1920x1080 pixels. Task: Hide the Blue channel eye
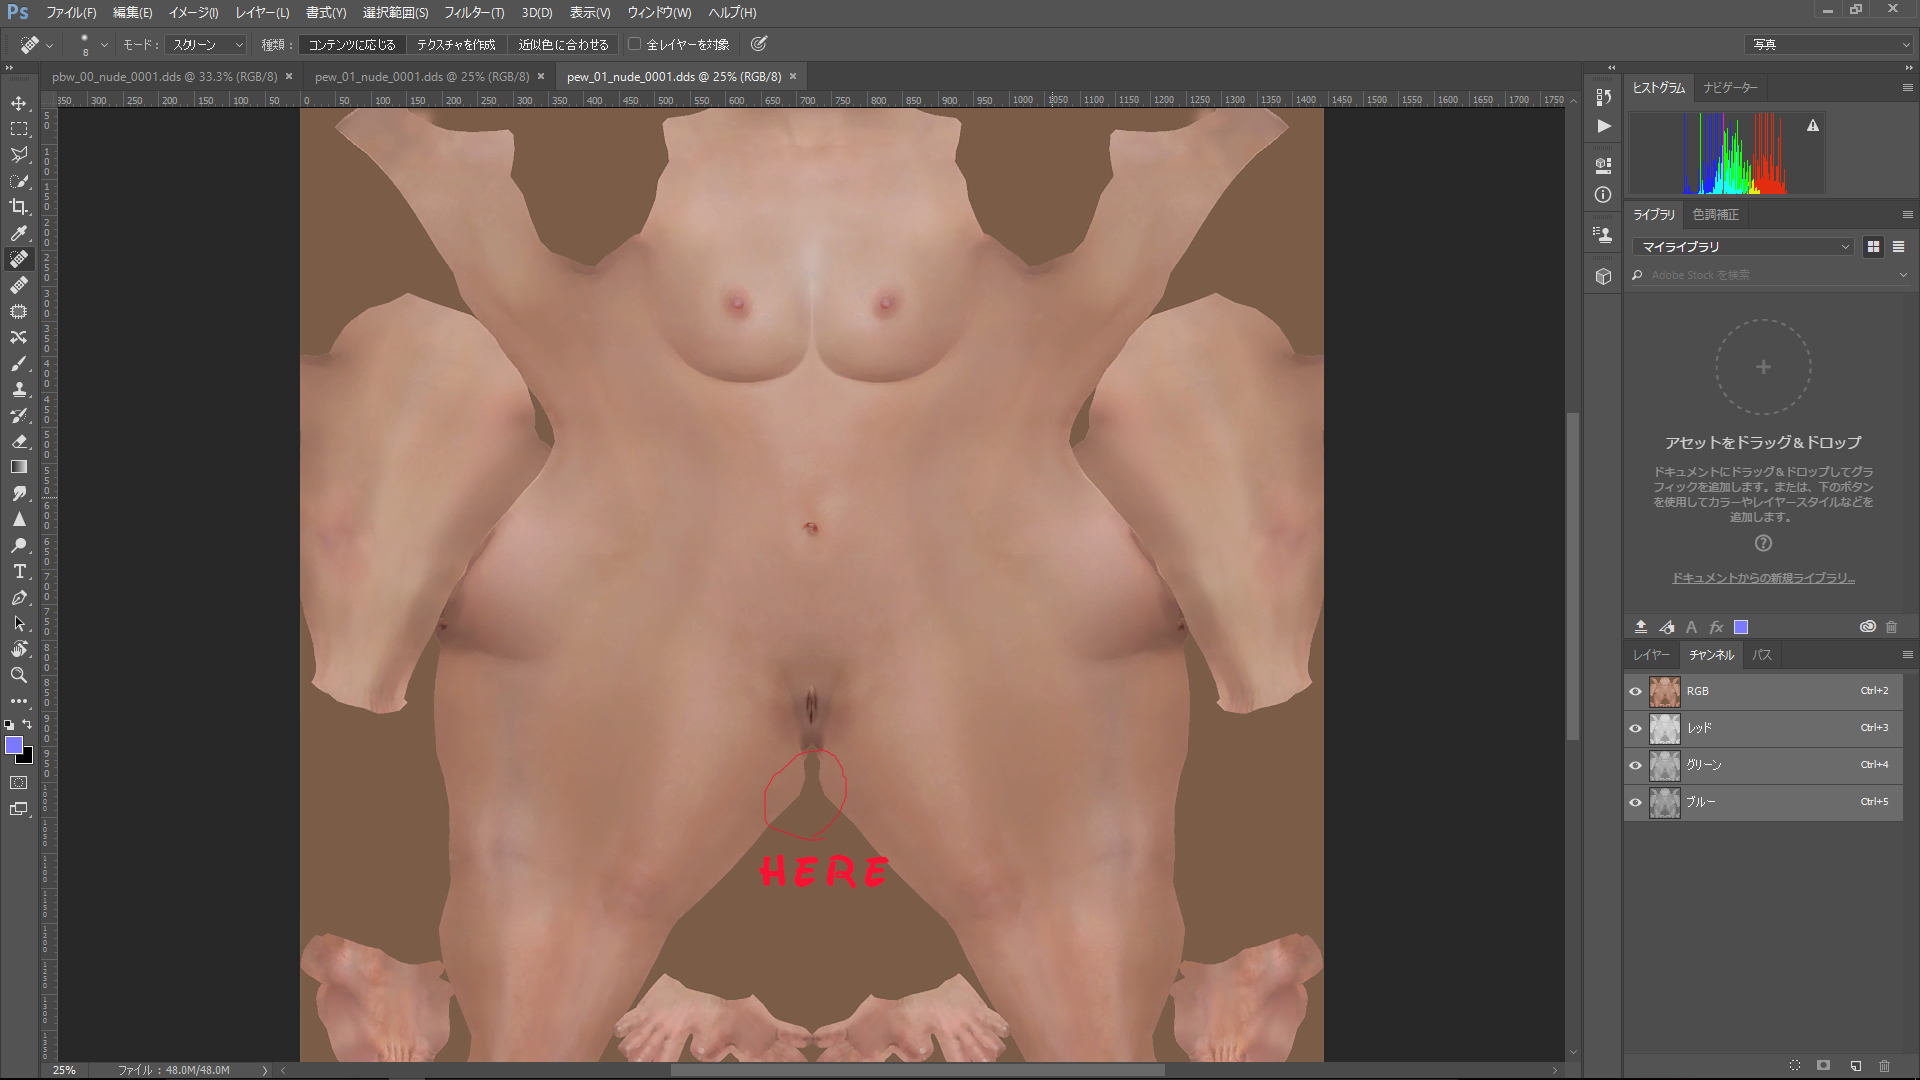[1636, 802]
